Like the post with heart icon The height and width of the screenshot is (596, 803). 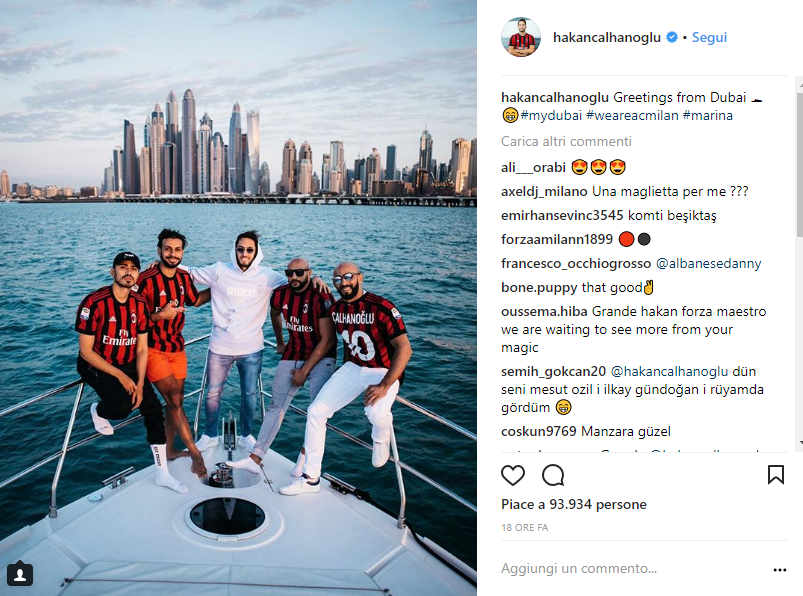pyautogui.click(x=513, y=475)
